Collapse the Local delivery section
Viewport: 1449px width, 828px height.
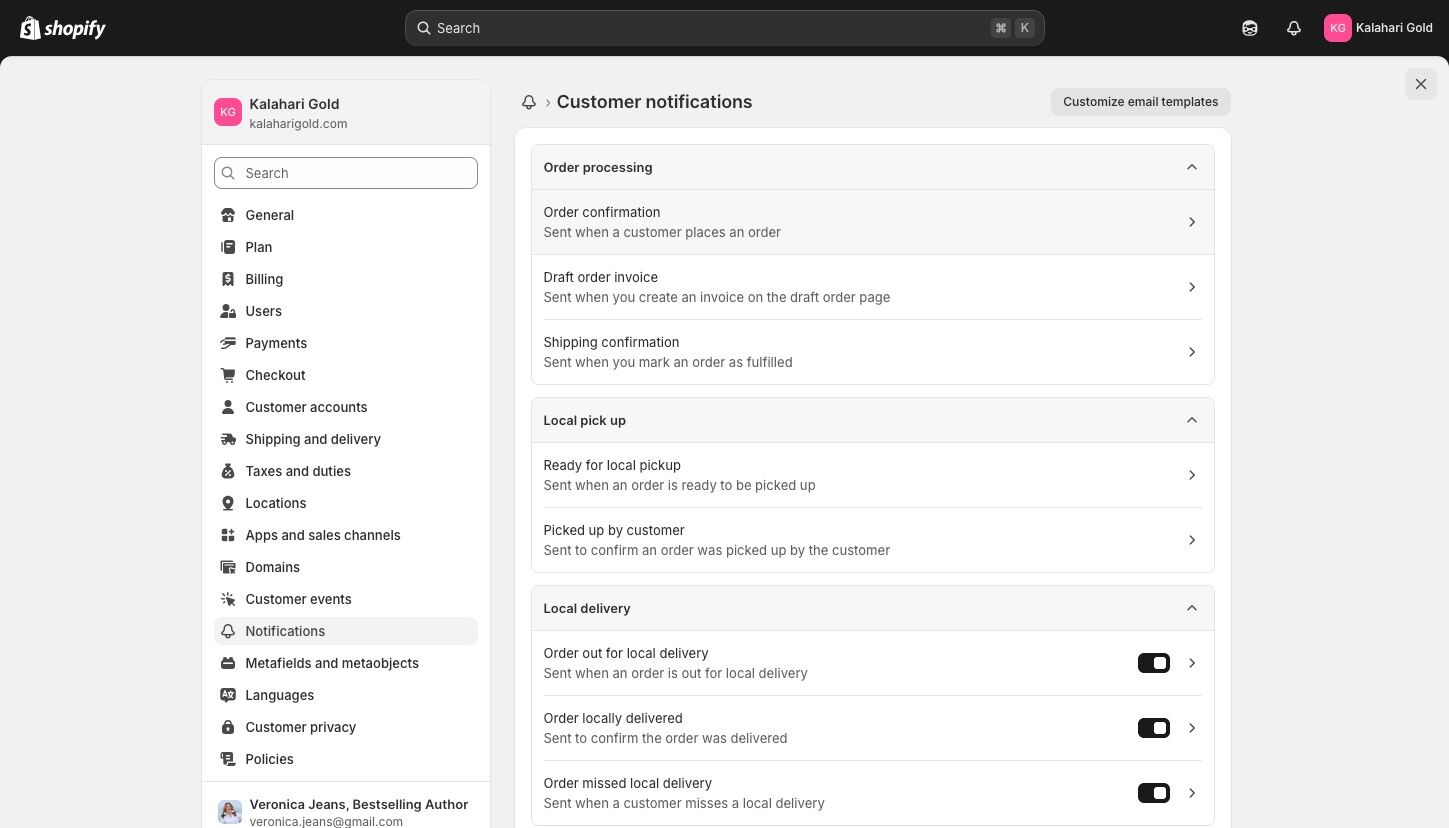coord(1191,608)
